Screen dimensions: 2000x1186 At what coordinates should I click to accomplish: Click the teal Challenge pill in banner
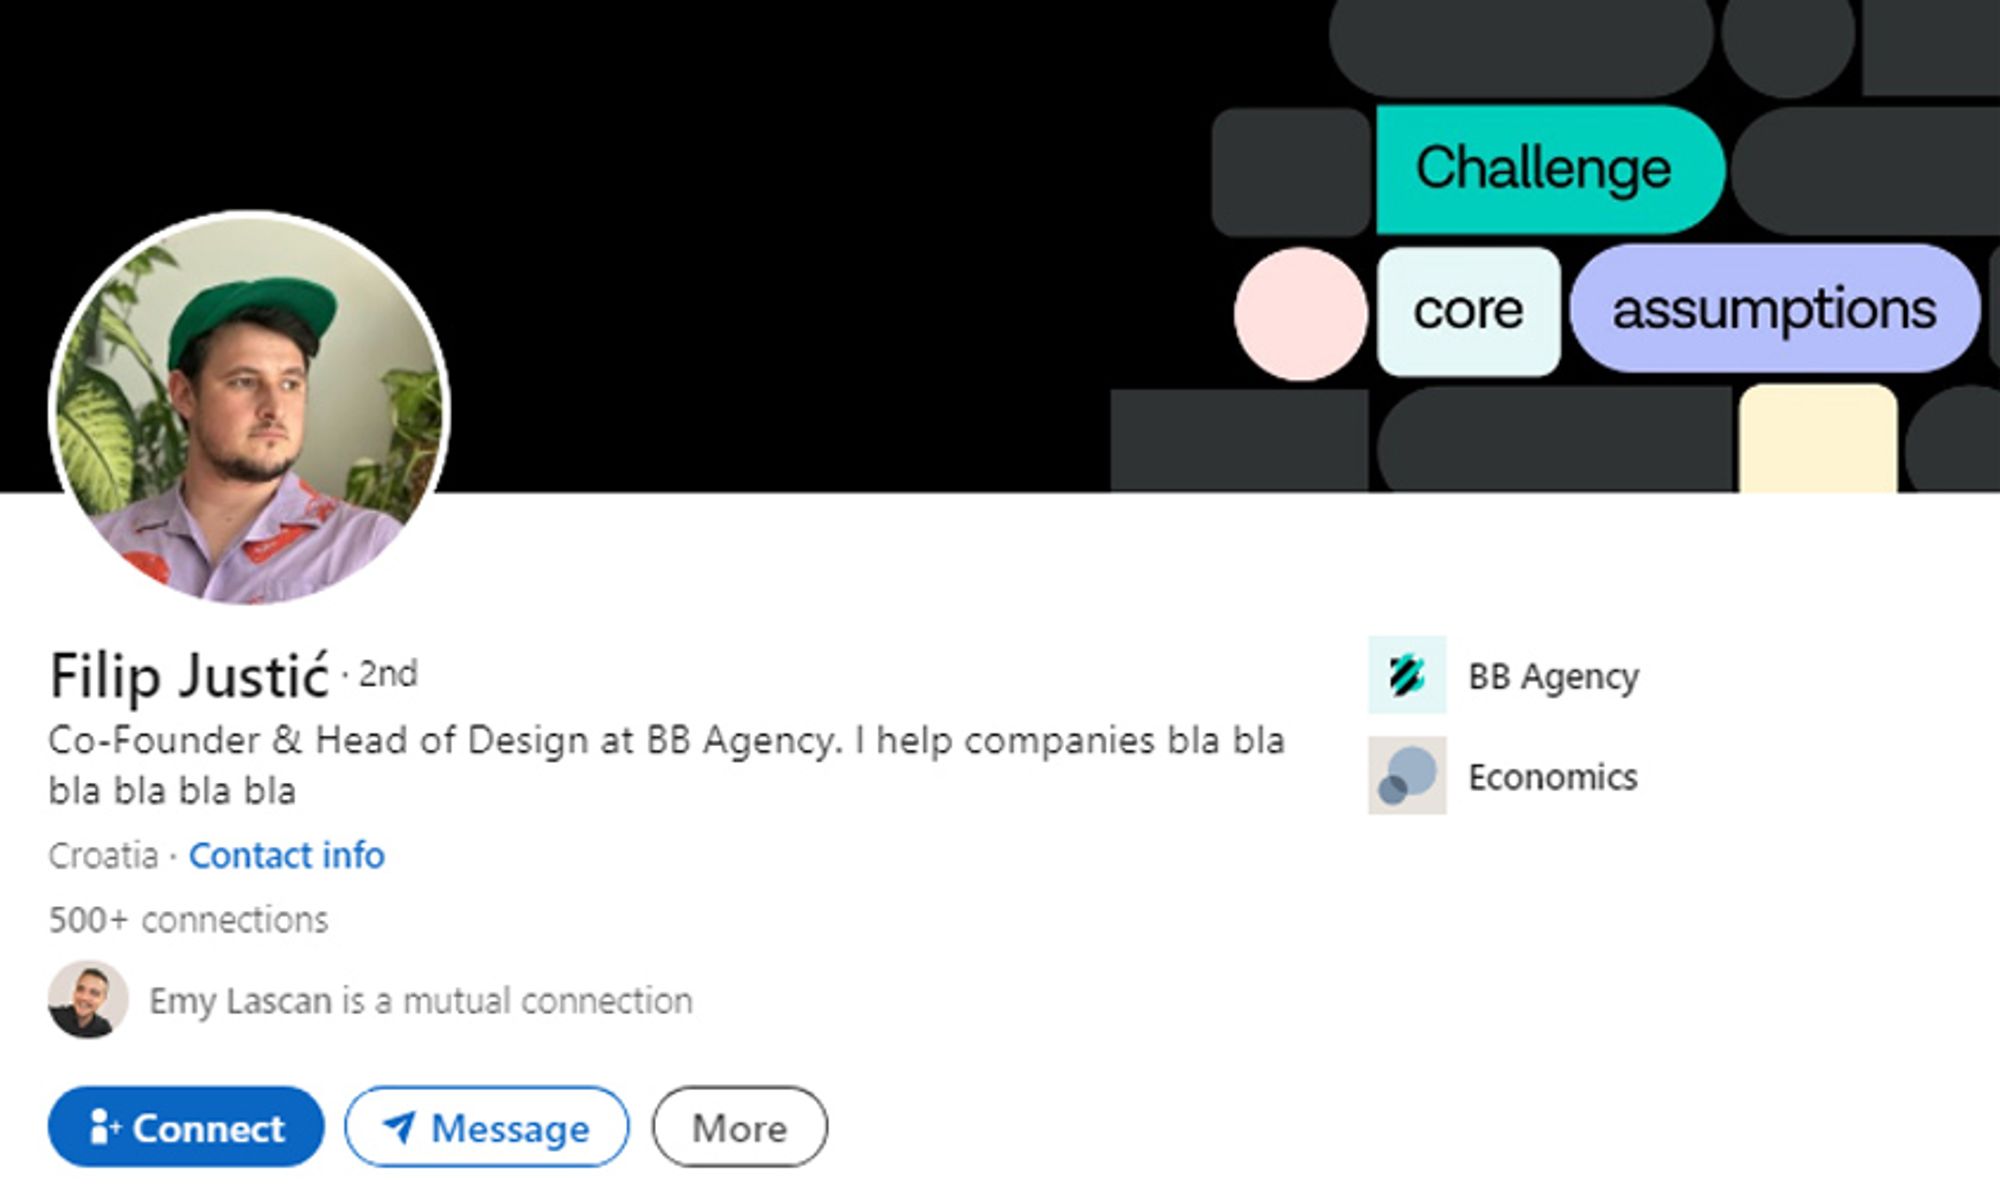1550,170
